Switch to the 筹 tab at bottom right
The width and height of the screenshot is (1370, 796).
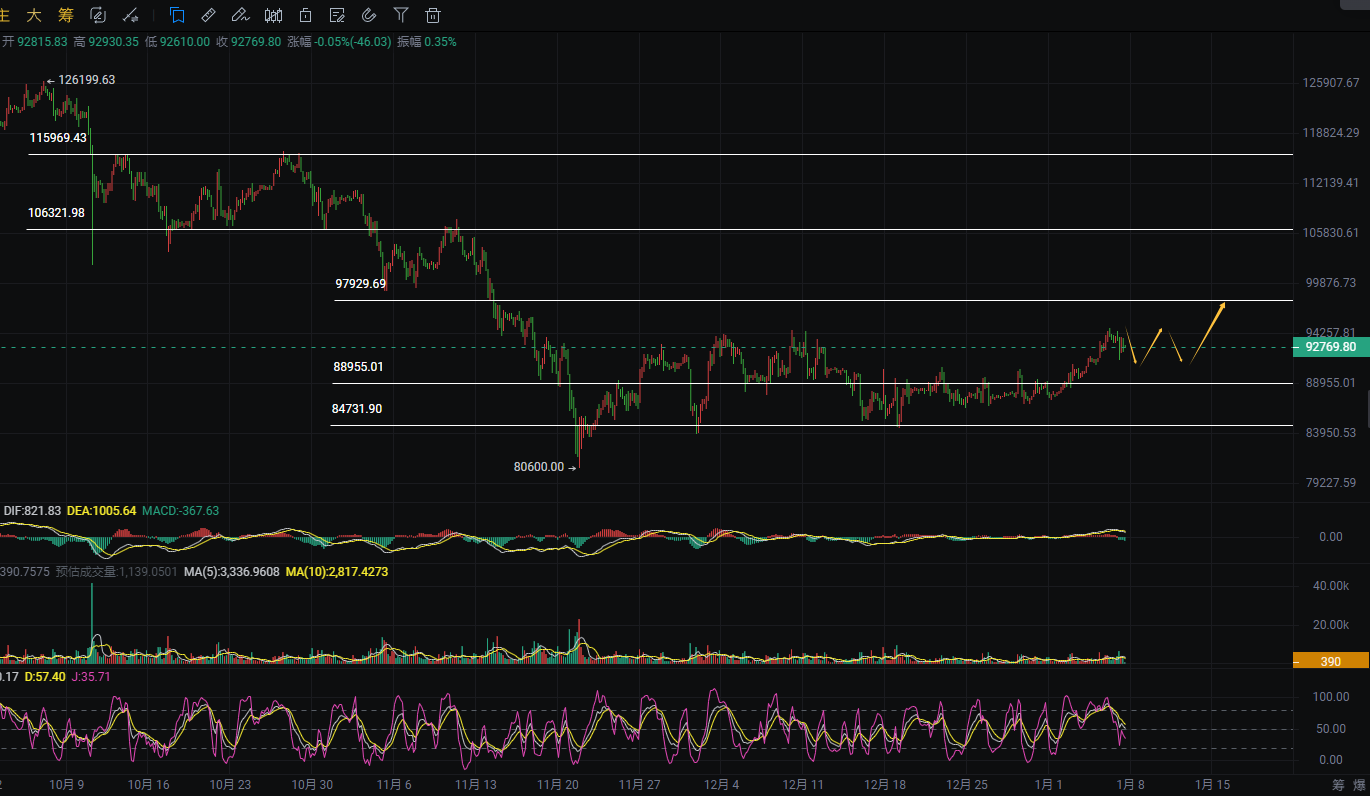pyautogui.click(x=1338, y=785)
